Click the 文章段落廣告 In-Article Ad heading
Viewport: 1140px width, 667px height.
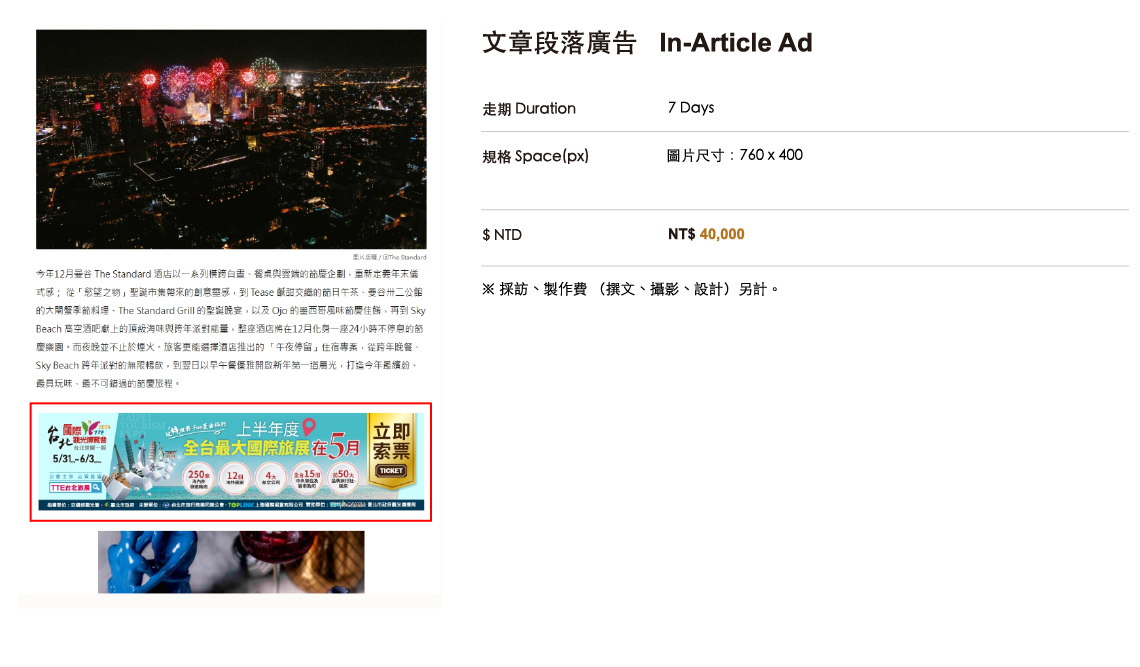click(647, 43)
